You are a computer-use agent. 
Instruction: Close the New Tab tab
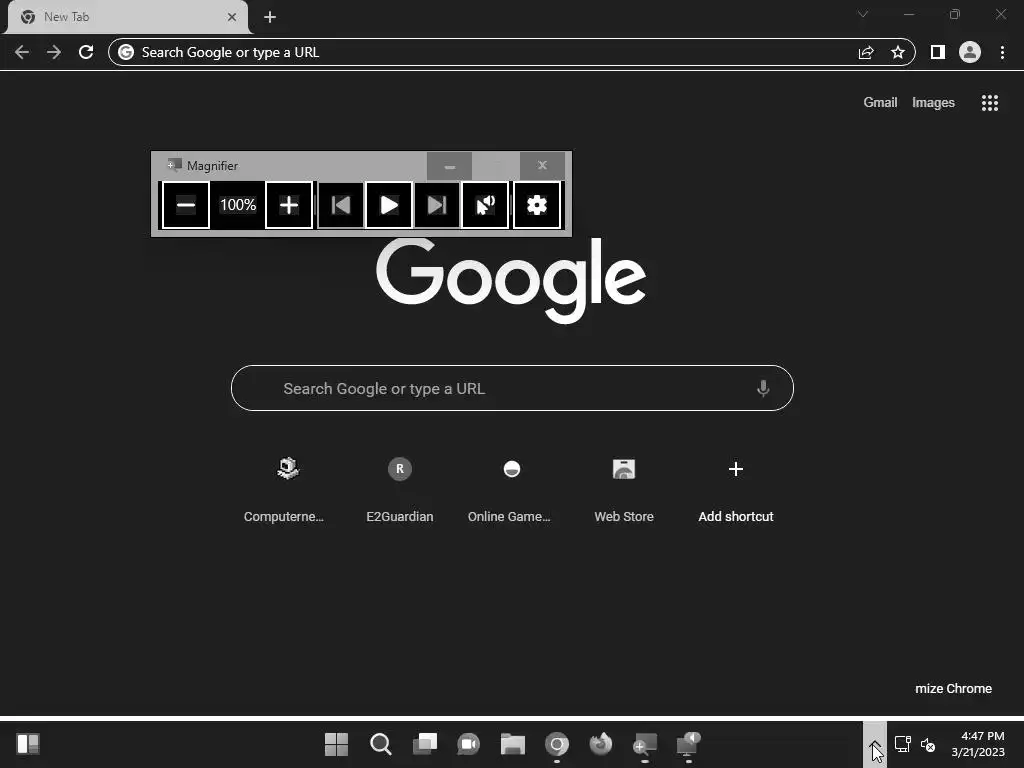(x=232, y=17)
